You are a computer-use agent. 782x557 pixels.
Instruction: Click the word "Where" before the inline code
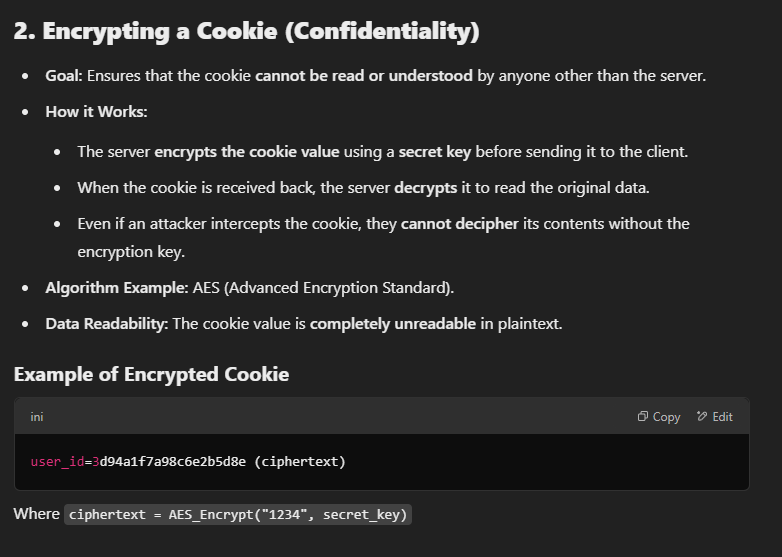[x=37, y=514]
